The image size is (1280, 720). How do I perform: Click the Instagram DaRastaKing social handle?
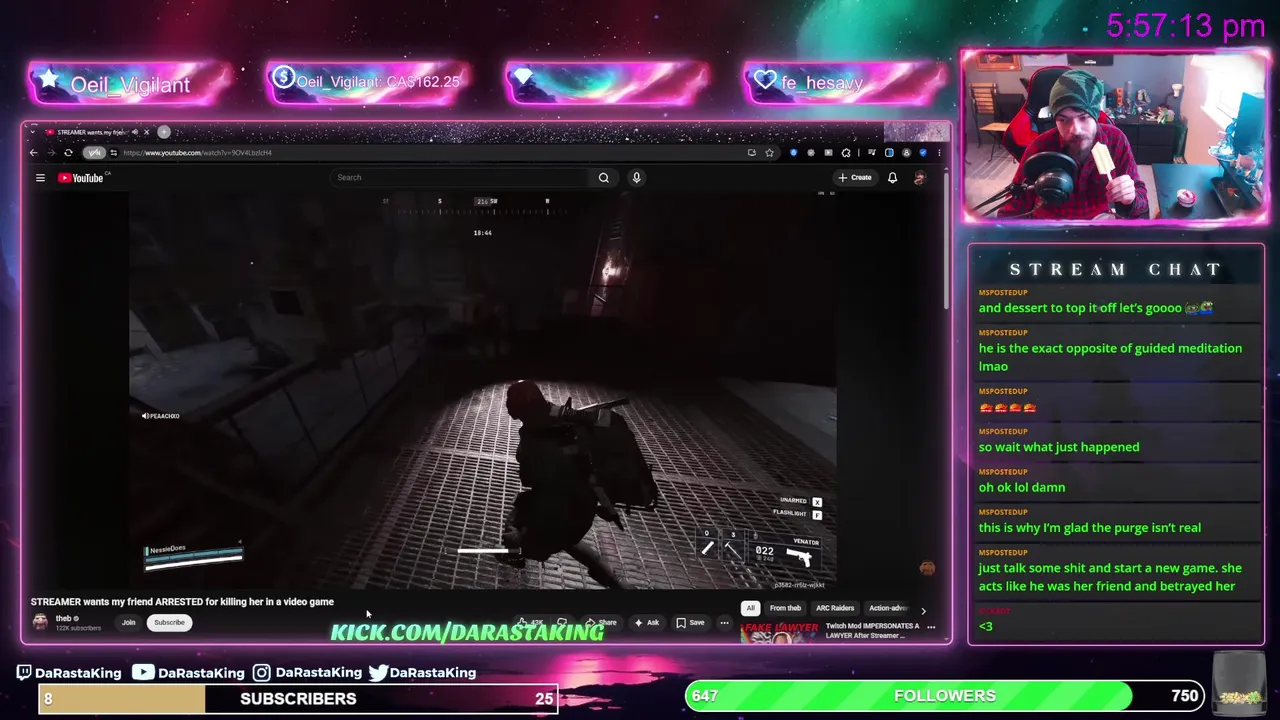point(307,672)
